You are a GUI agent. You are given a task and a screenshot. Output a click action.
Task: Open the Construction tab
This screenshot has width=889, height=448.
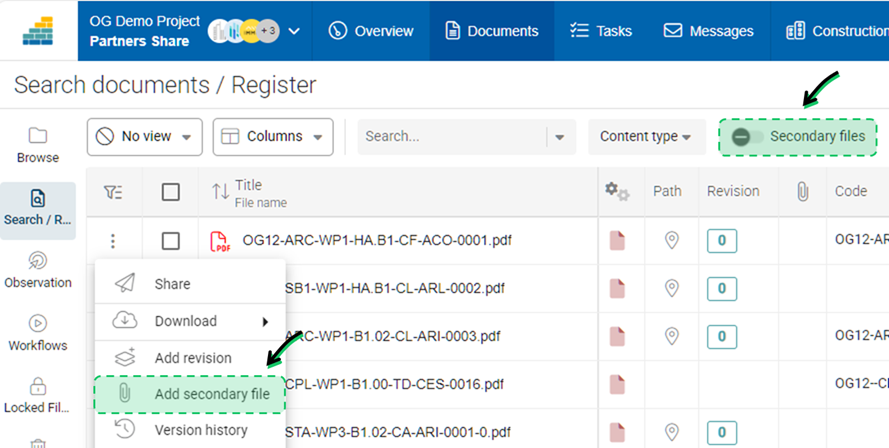pos(837,31)
